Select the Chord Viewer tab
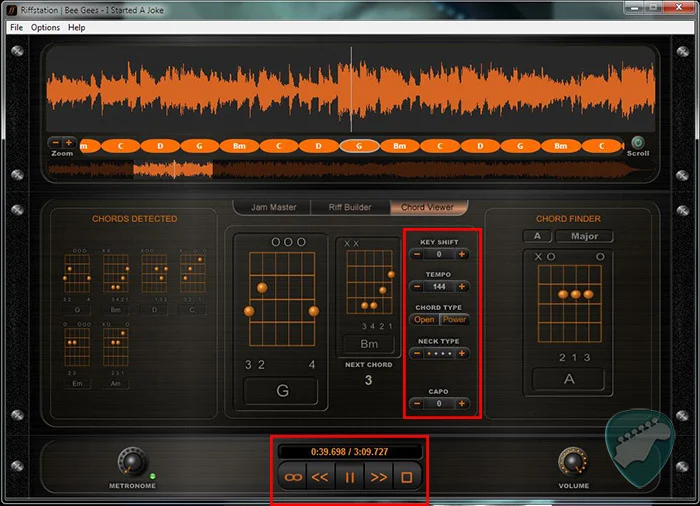700x506 pixels. click(428, 207)
